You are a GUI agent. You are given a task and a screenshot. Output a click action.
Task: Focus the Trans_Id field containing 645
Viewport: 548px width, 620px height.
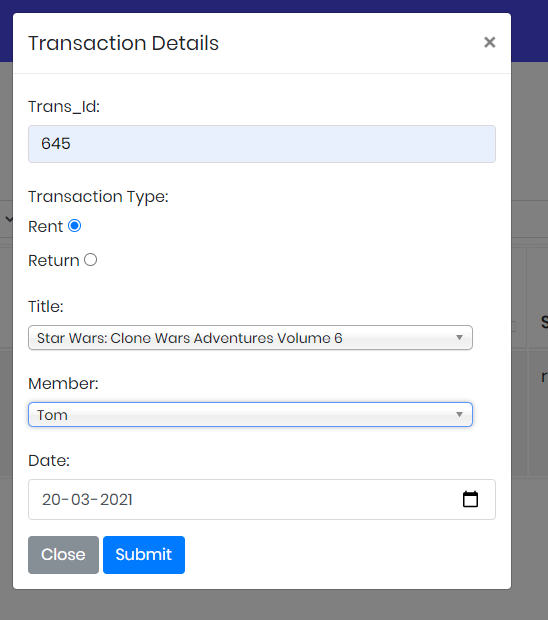[262, 144]
